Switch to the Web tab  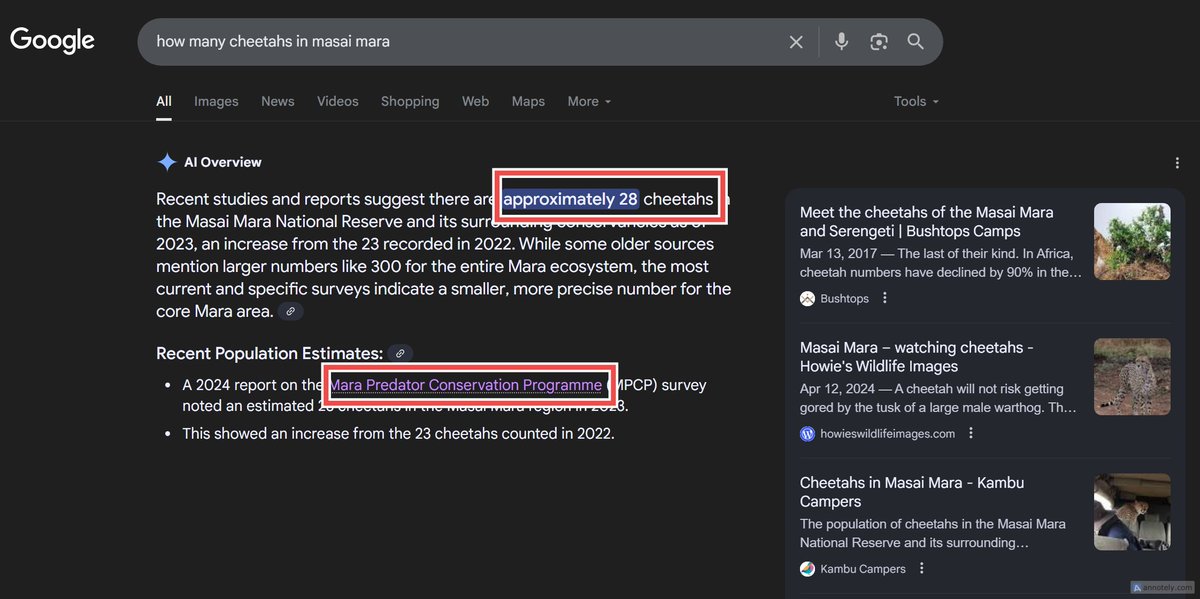pos(475,101)
